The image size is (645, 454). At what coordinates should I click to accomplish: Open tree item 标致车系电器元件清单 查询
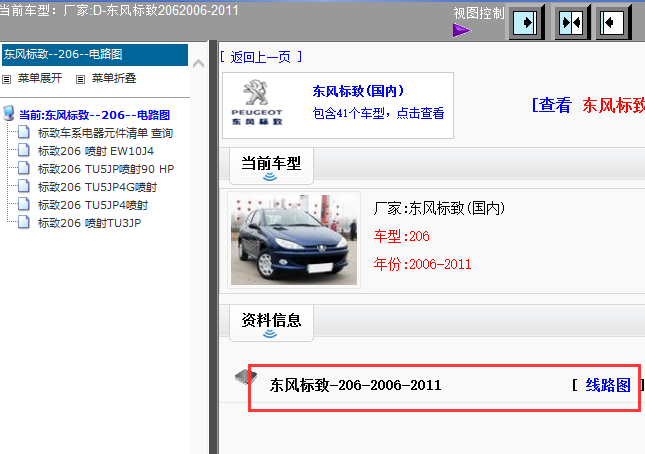(105, 133)
